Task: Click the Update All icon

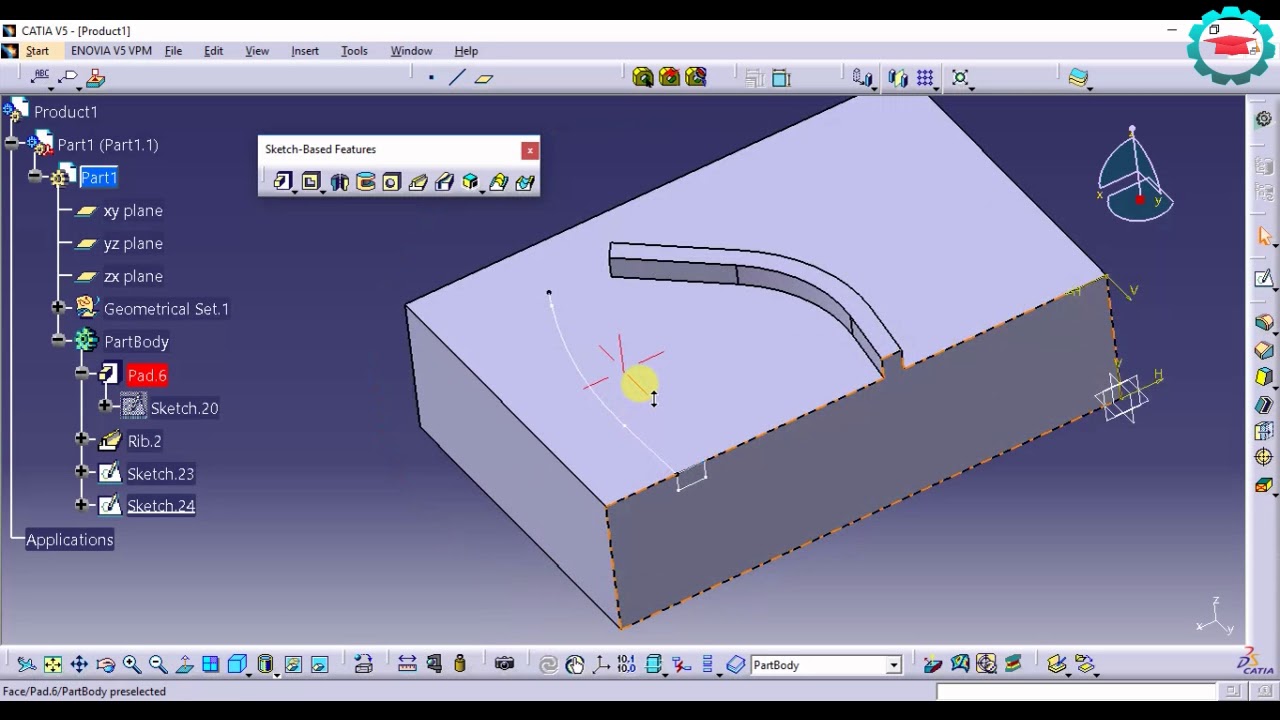Action: click(x=548, y=664)
